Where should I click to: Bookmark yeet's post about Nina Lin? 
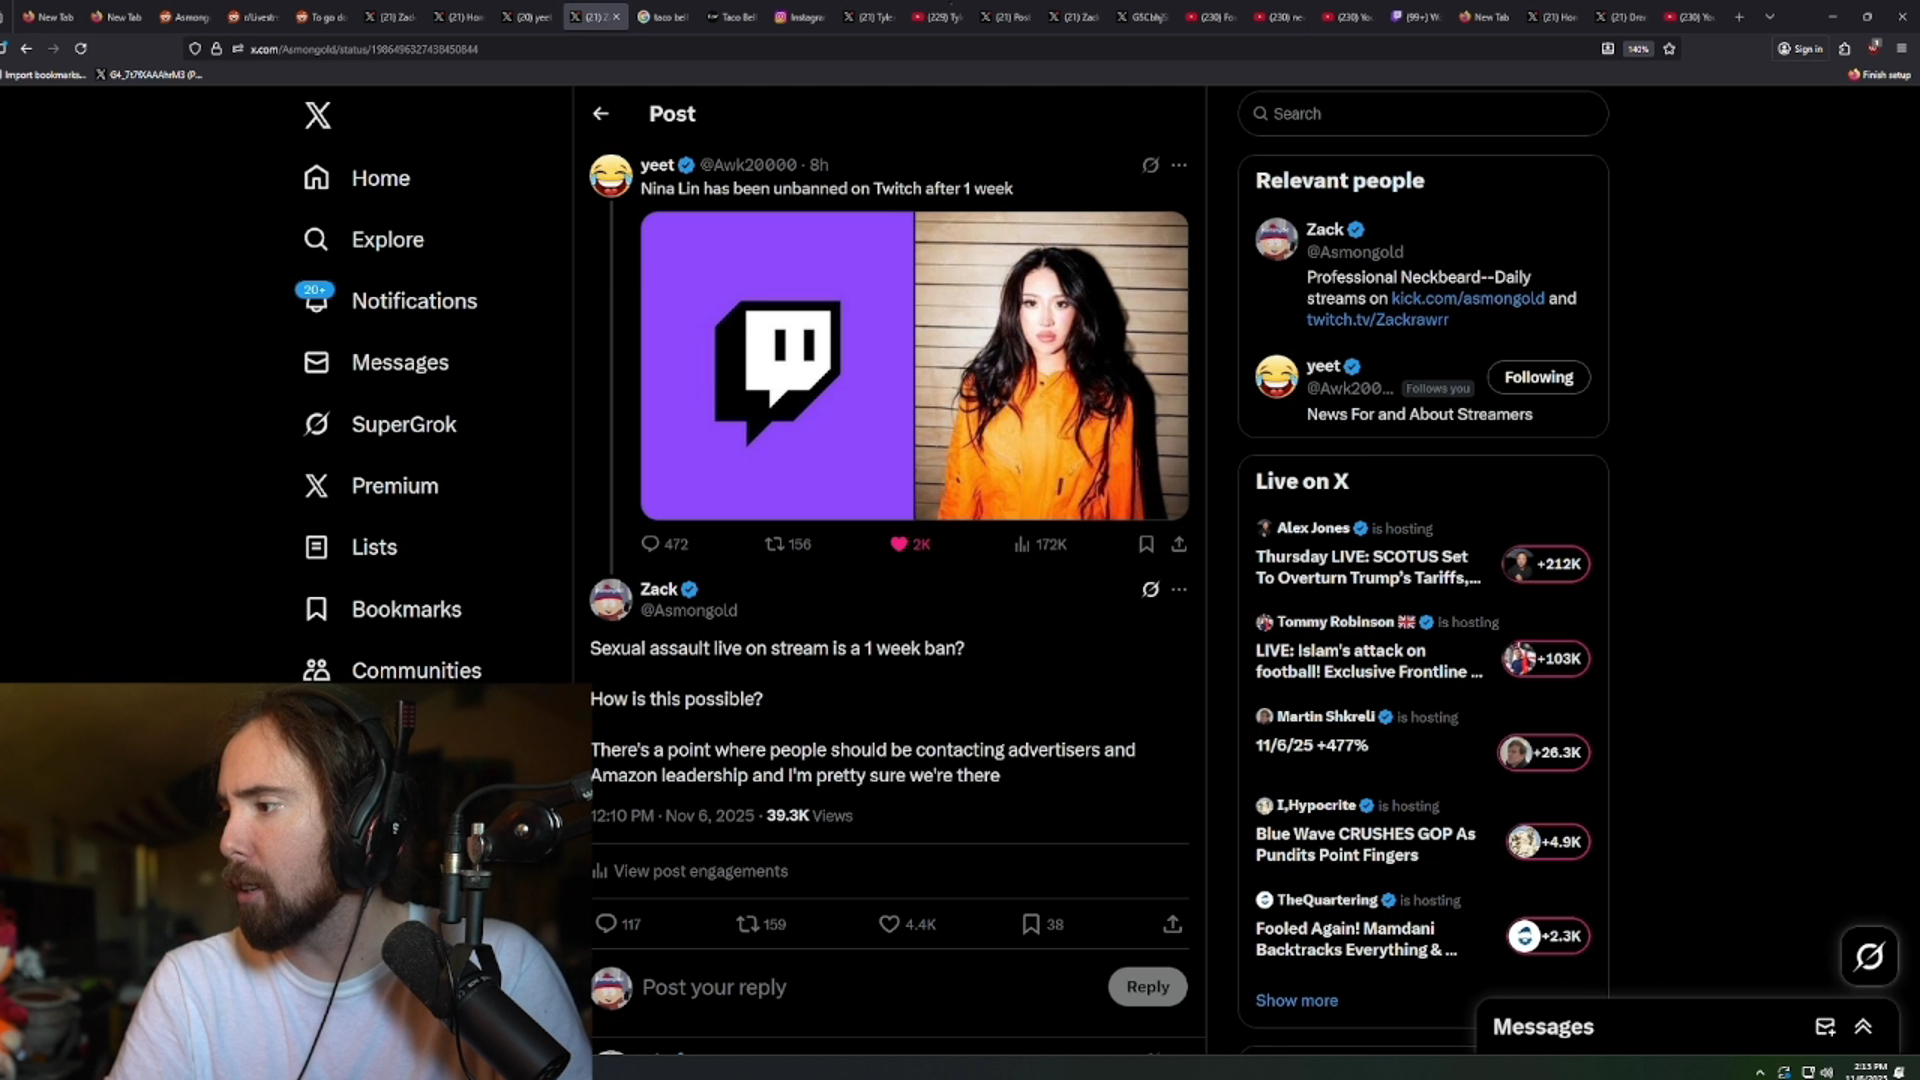pos(1146,544)
